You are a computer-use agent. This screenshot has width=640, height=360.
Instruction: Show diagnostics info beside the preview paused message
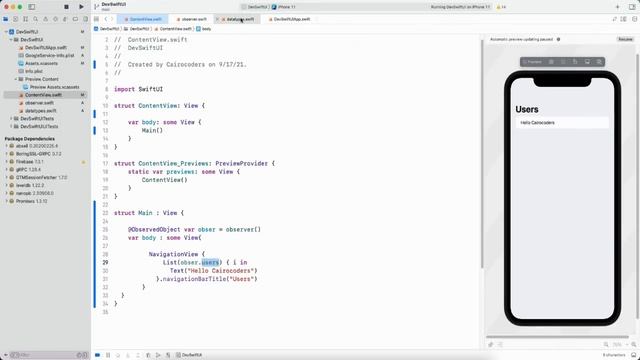click(558, 39)
